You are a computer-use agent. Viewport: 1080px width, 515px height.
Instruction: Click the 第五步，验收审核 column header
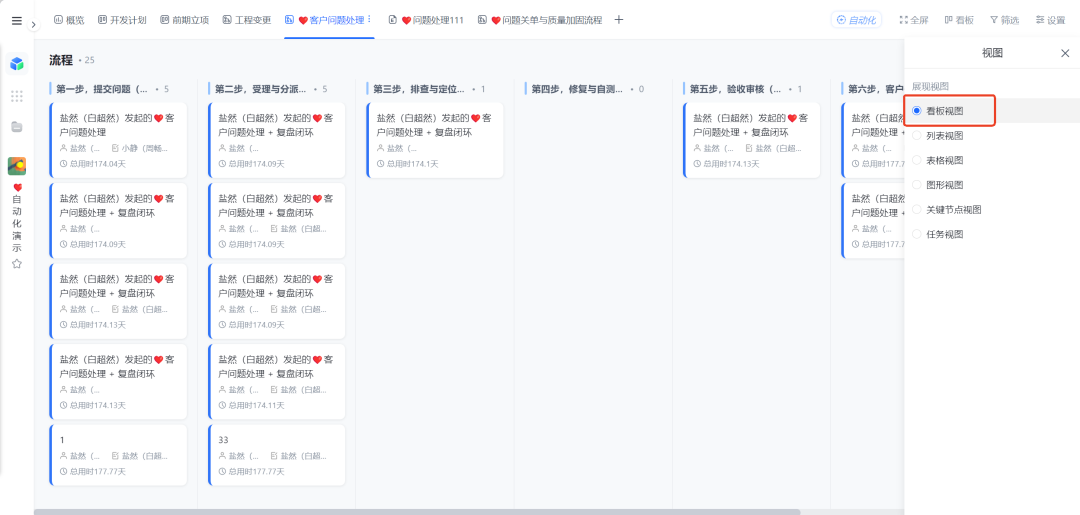736,89
